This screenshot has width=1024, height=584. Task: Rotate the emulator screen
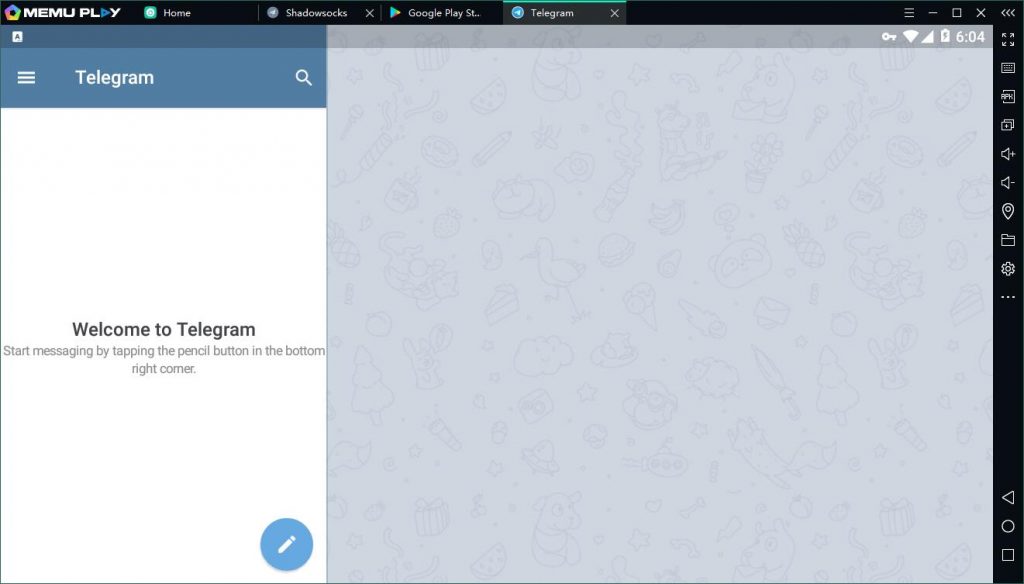[1007, 124]
